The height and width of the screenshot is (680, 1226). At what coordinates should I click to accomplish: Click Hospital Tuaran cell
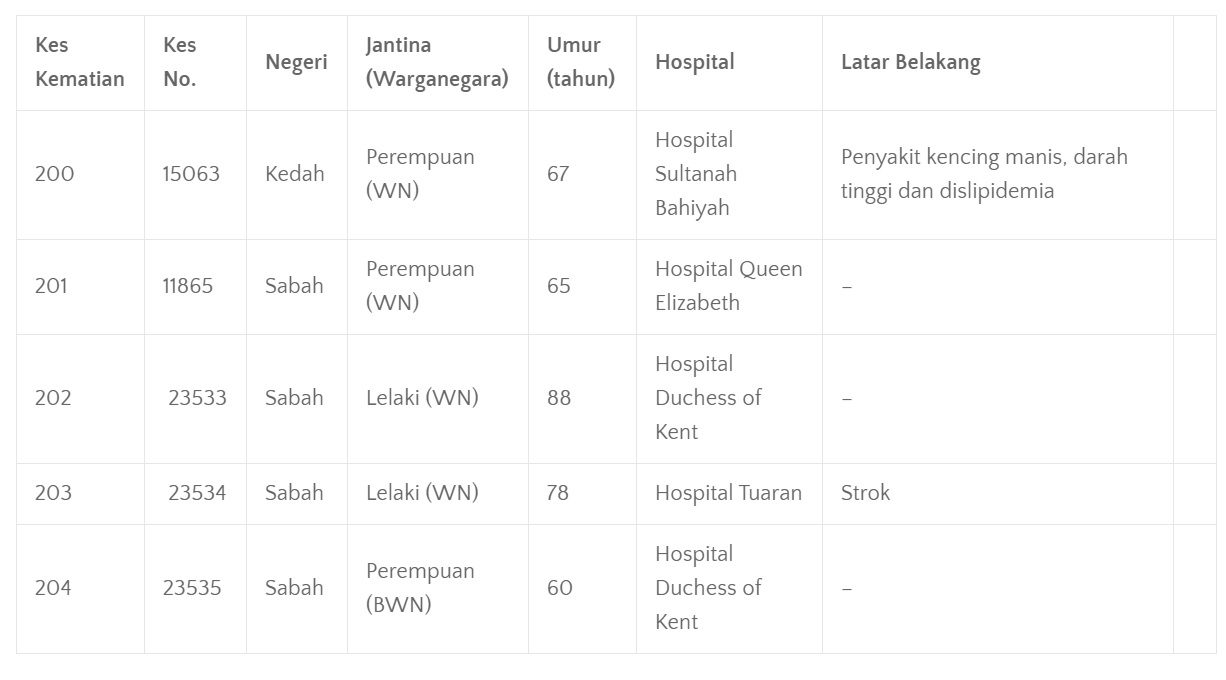(x=729, y=493)
